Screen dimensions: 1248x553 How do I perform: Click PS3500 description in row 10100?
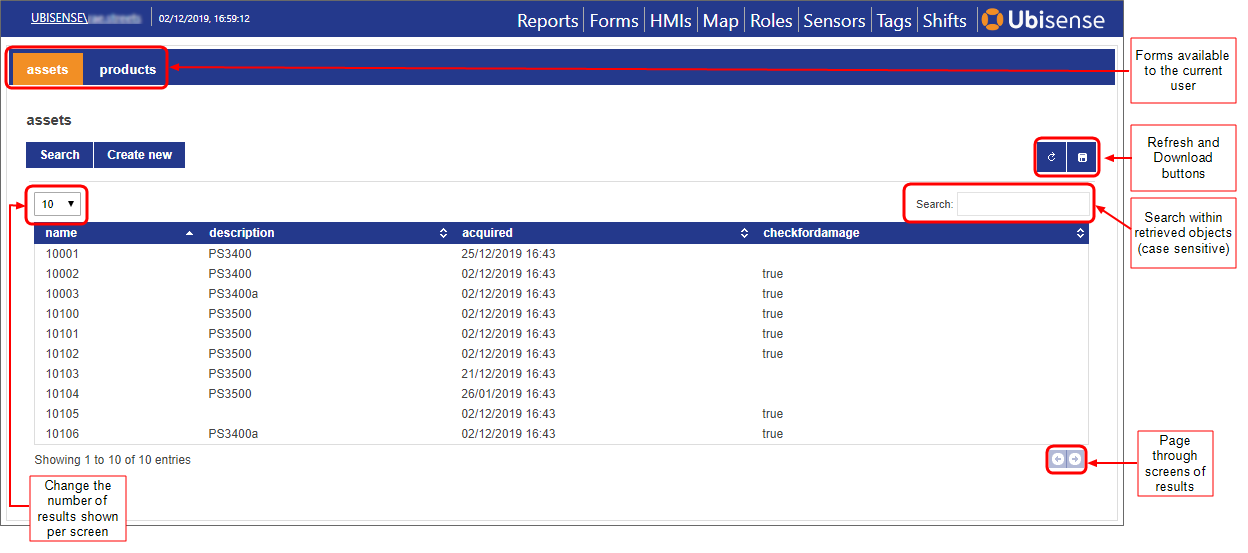pos(230,314)
